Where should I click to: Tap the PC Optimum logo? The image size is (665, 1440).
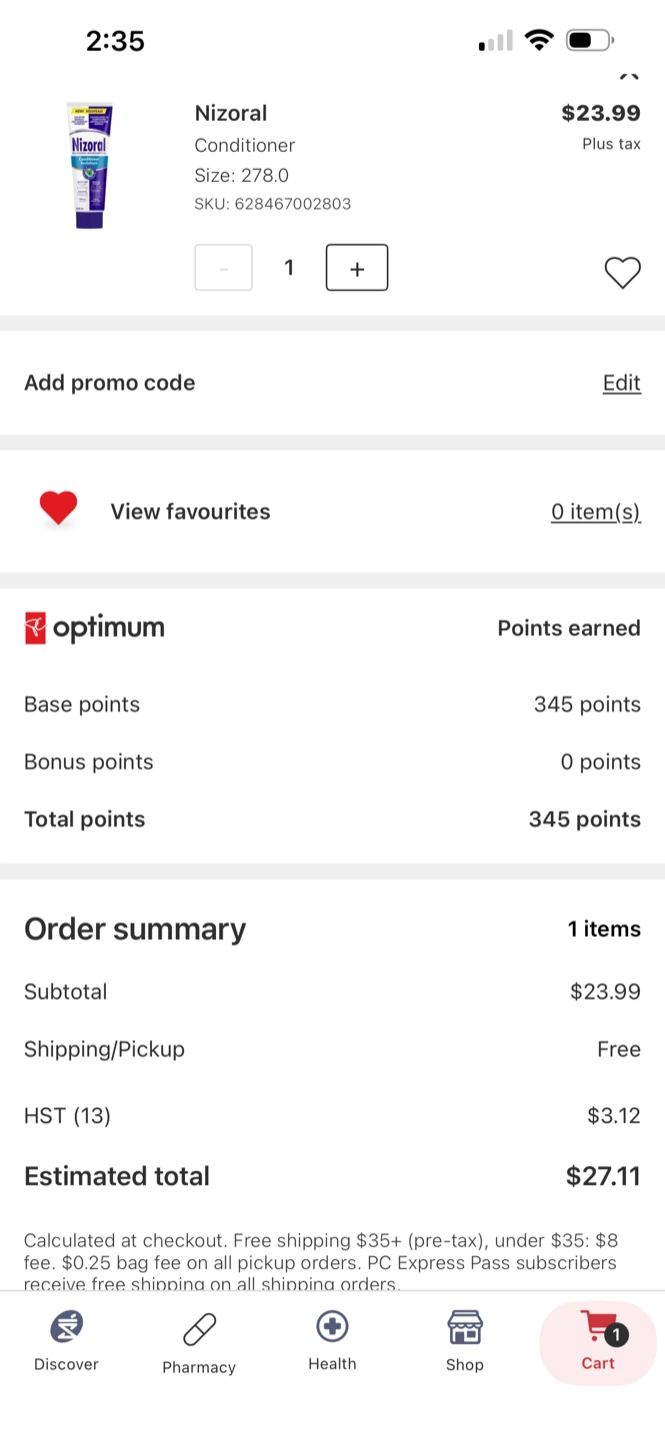tap(94, 628)
